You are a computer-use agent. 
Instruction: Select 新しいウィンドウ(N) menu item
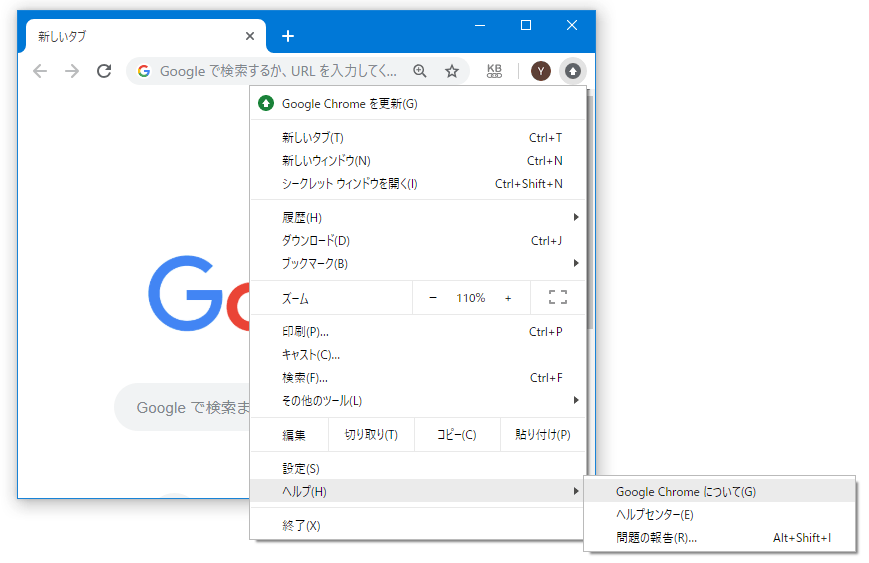click(x=418, y=161)
